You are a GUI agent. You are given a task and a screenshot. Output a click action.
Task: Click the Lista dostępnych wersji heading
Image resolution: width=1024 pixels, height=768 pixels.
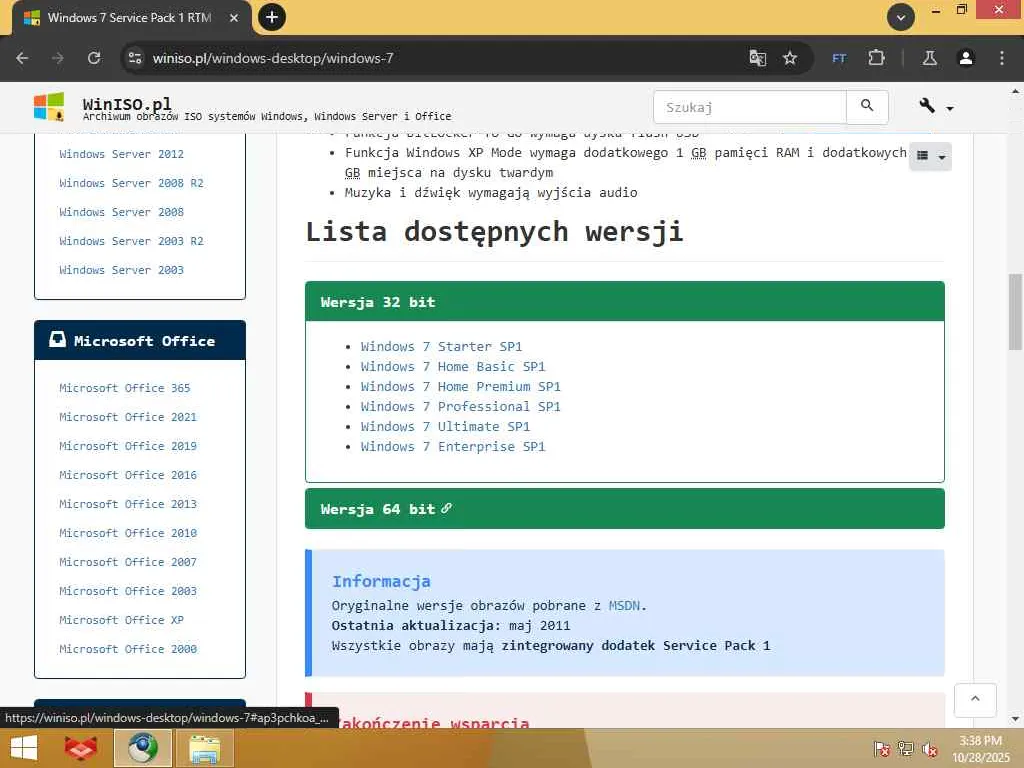point(494,232)
